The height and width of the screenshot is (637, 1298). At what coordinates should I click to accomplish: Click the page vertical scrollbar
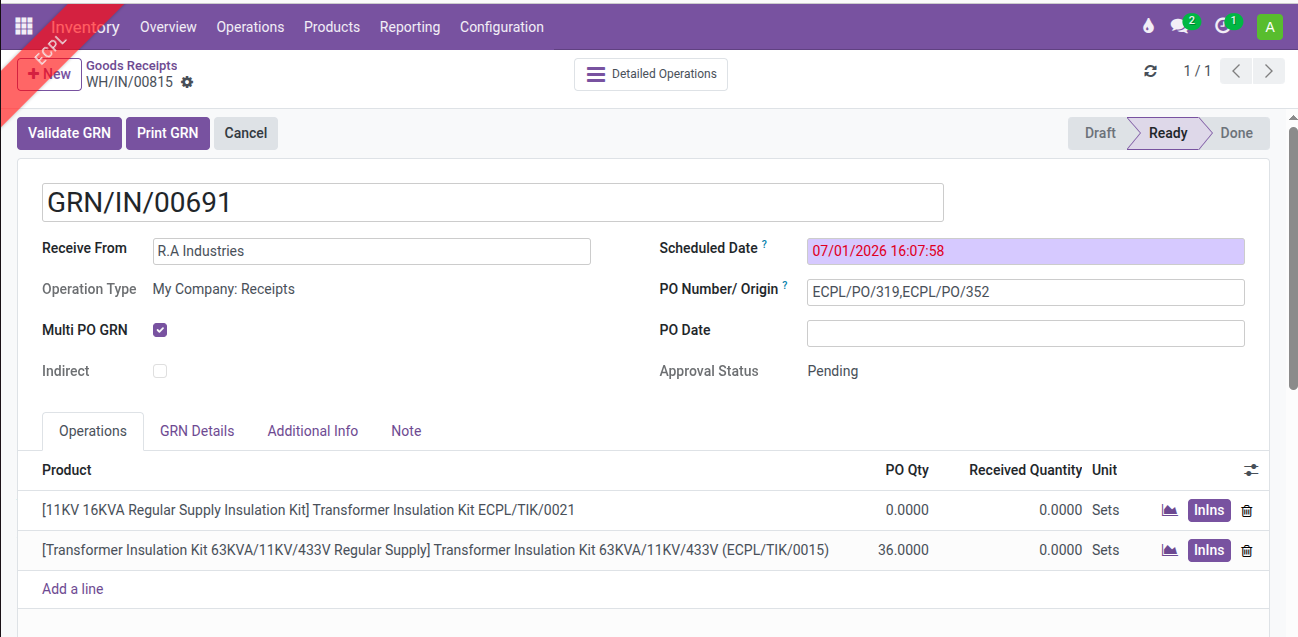pos(1292,260)
